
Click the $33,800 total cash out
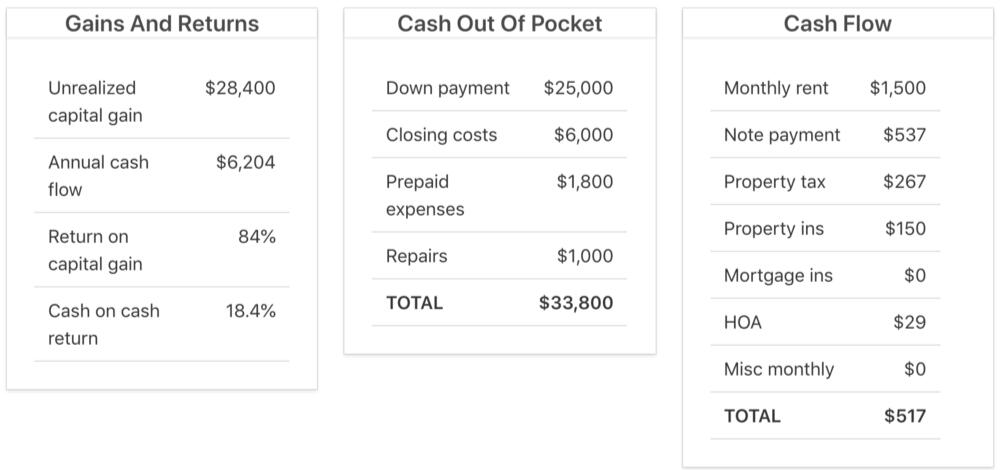(575, 303)
